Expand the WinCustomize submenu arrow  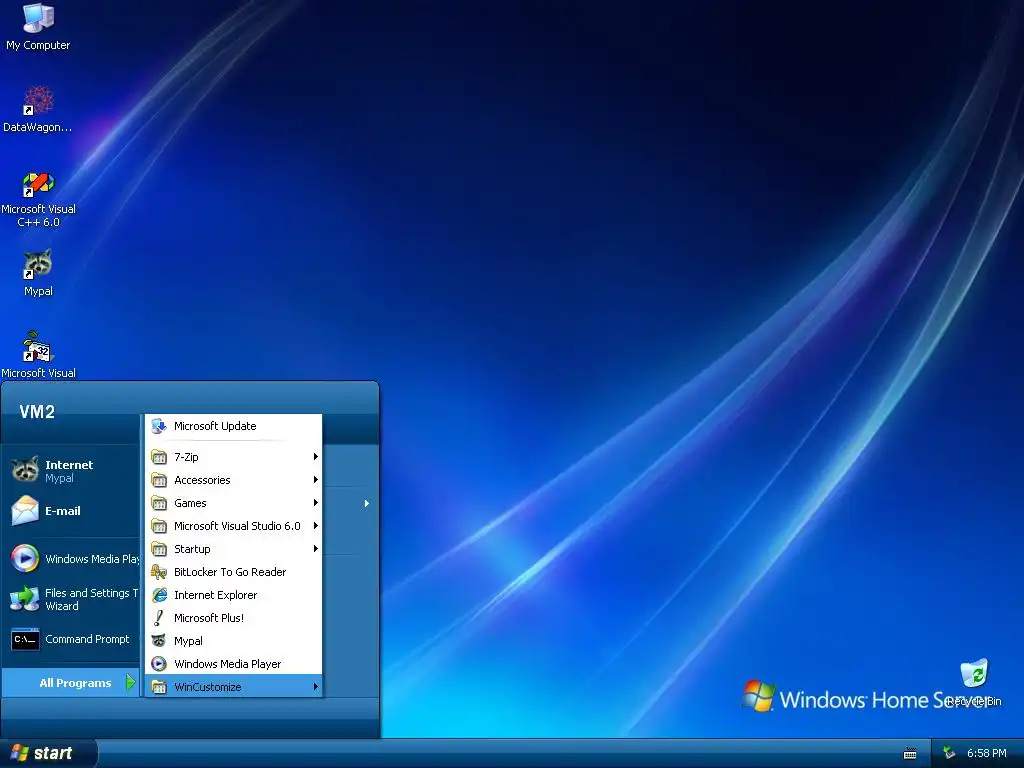[x=315, y=686]
